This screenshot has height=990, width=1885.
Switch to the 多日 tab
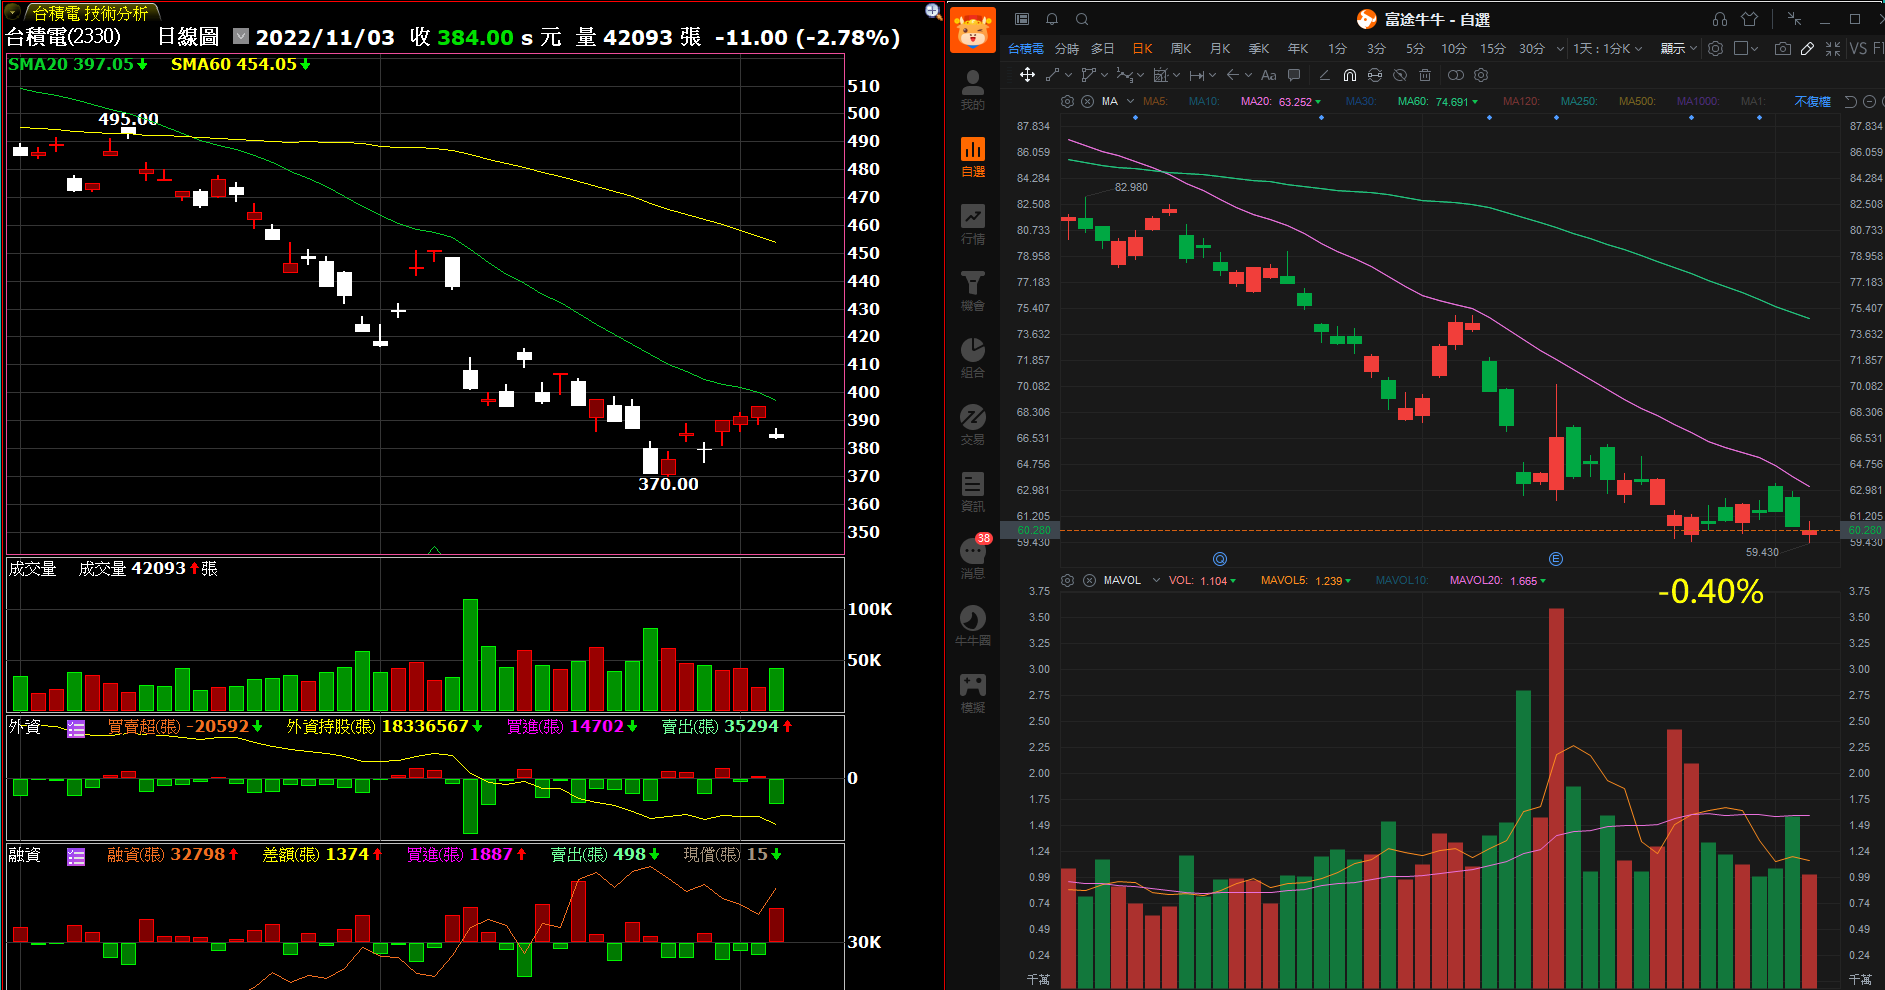point(1102,48)
